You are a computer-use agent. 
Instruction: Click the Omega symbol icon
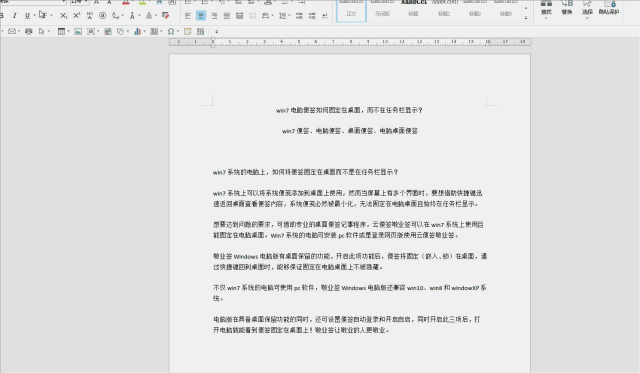point(171,31)
